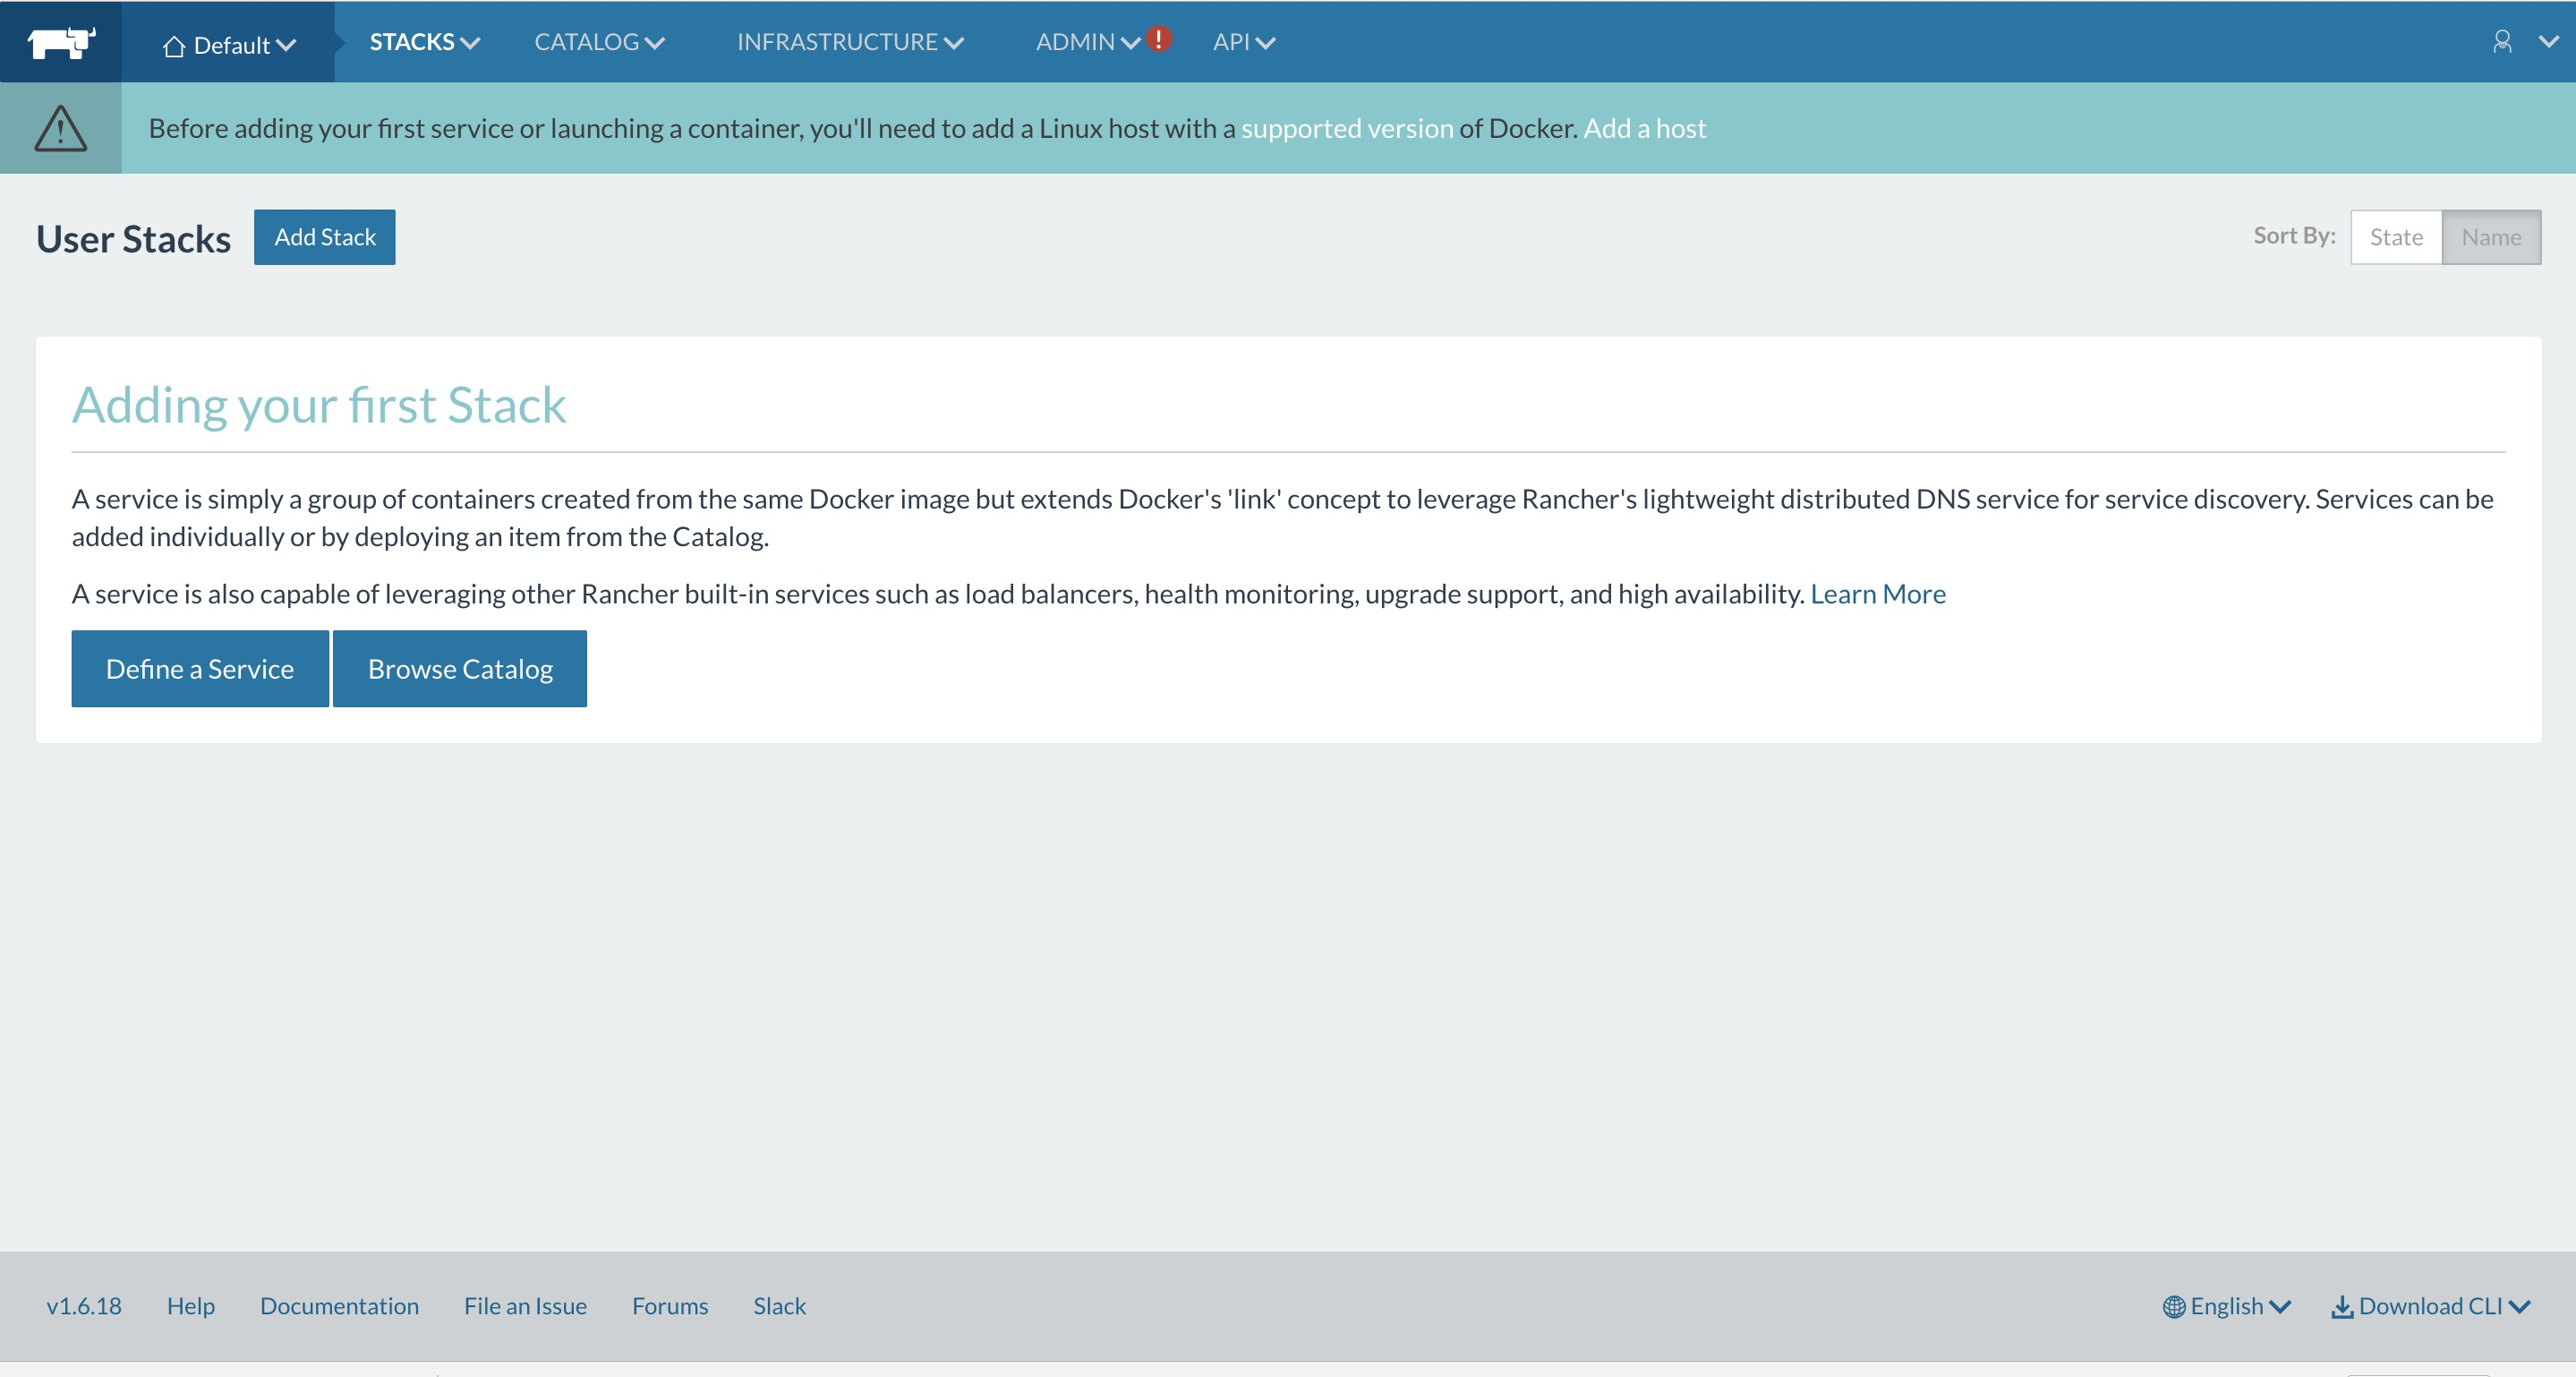
Task: Click the Add Stack button
Action: point(324,237)
